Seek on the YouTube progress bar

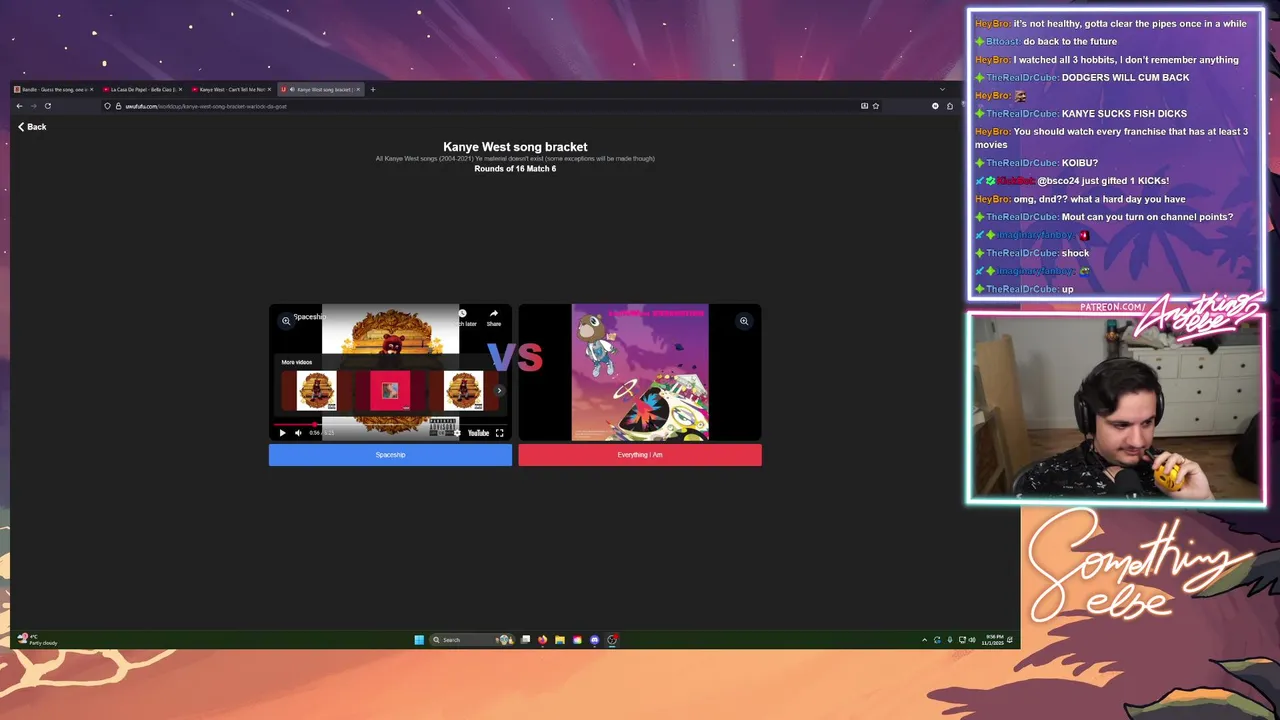[390, 424]
